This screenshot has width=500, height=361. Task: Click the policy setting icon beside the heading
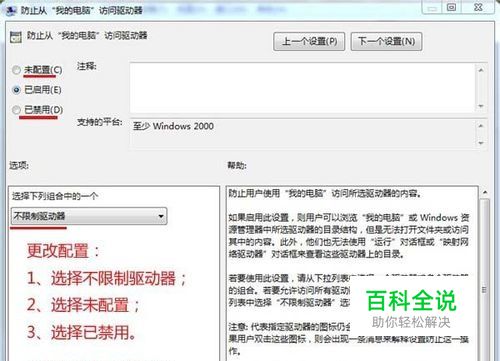[16, 37]
